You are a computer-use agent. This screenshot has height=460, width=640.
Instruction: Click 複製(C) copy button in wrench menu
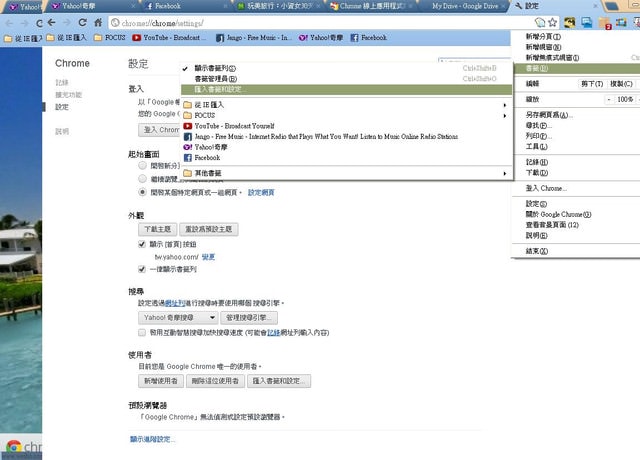(x=621, y=84)
